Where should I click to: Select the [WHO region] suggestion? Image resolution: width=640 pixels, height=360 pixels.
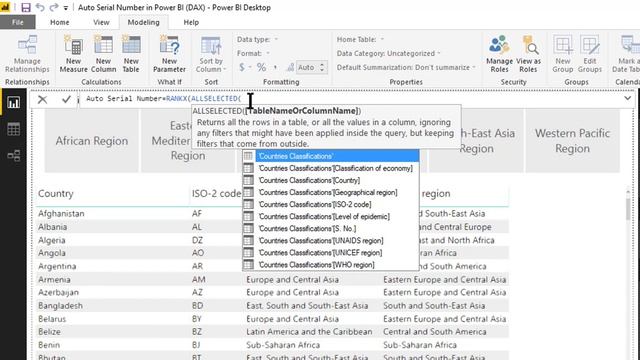(331, 264)
